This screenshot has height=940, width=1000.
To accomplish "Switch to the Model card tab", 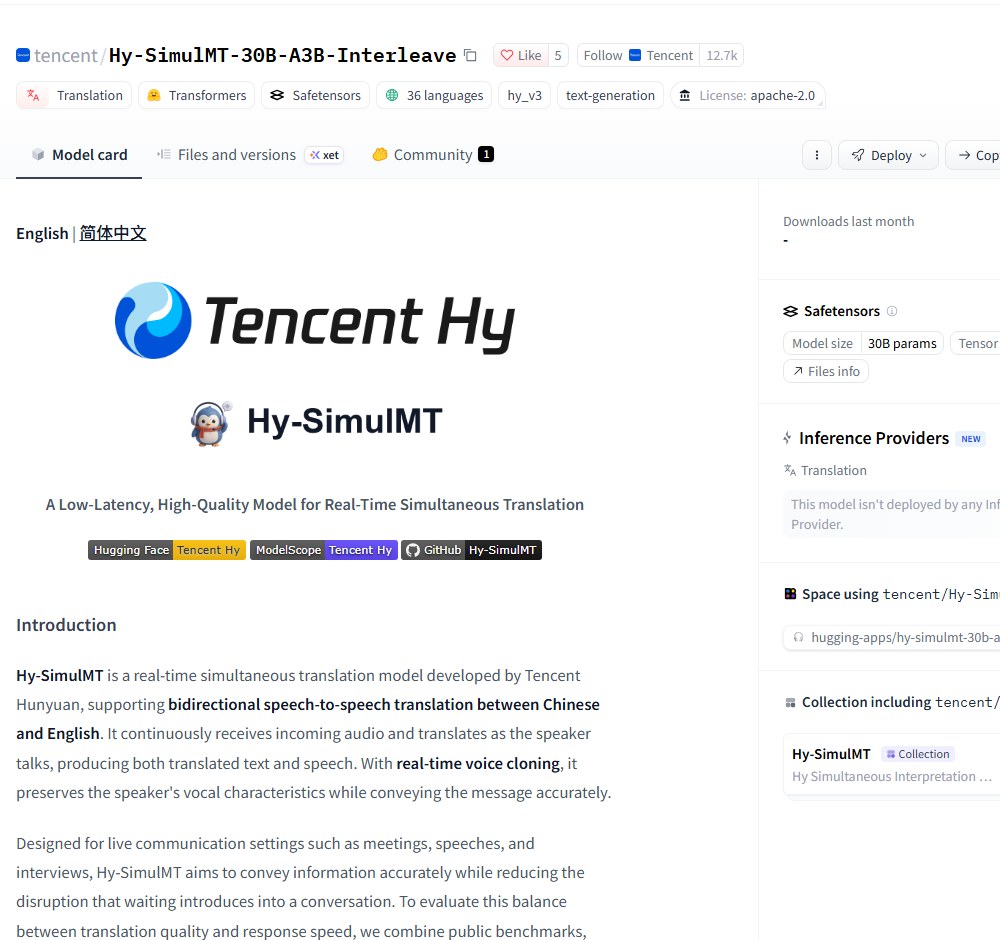I will [79, 155].
